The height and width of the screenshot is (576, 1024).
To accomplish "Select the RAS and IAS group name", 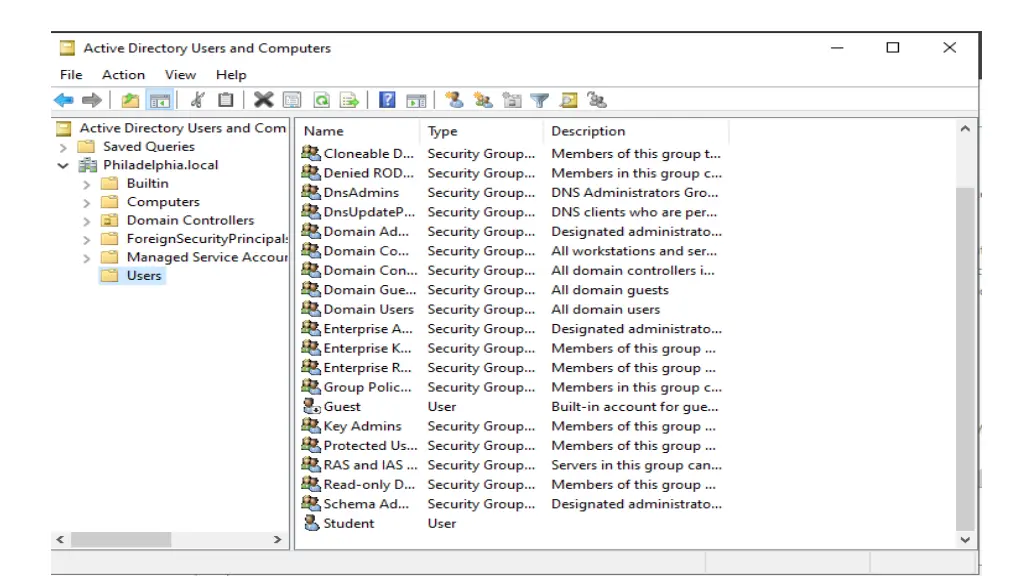I will pyautogui.click(x=370, y=465).
